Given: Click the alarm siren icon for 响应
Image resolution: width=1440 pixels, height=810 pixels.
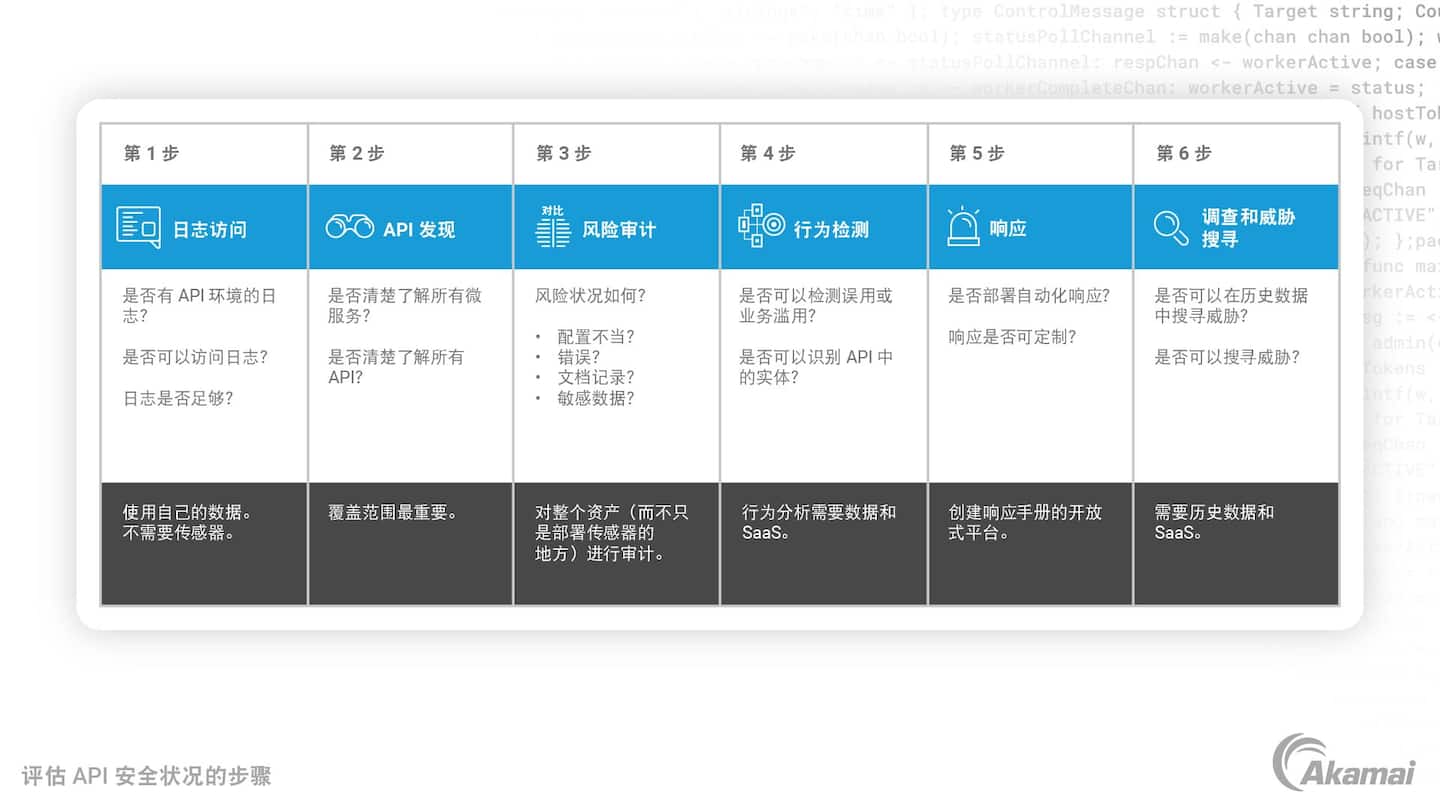Looking at the screenshot, I should tap(963, 227).
